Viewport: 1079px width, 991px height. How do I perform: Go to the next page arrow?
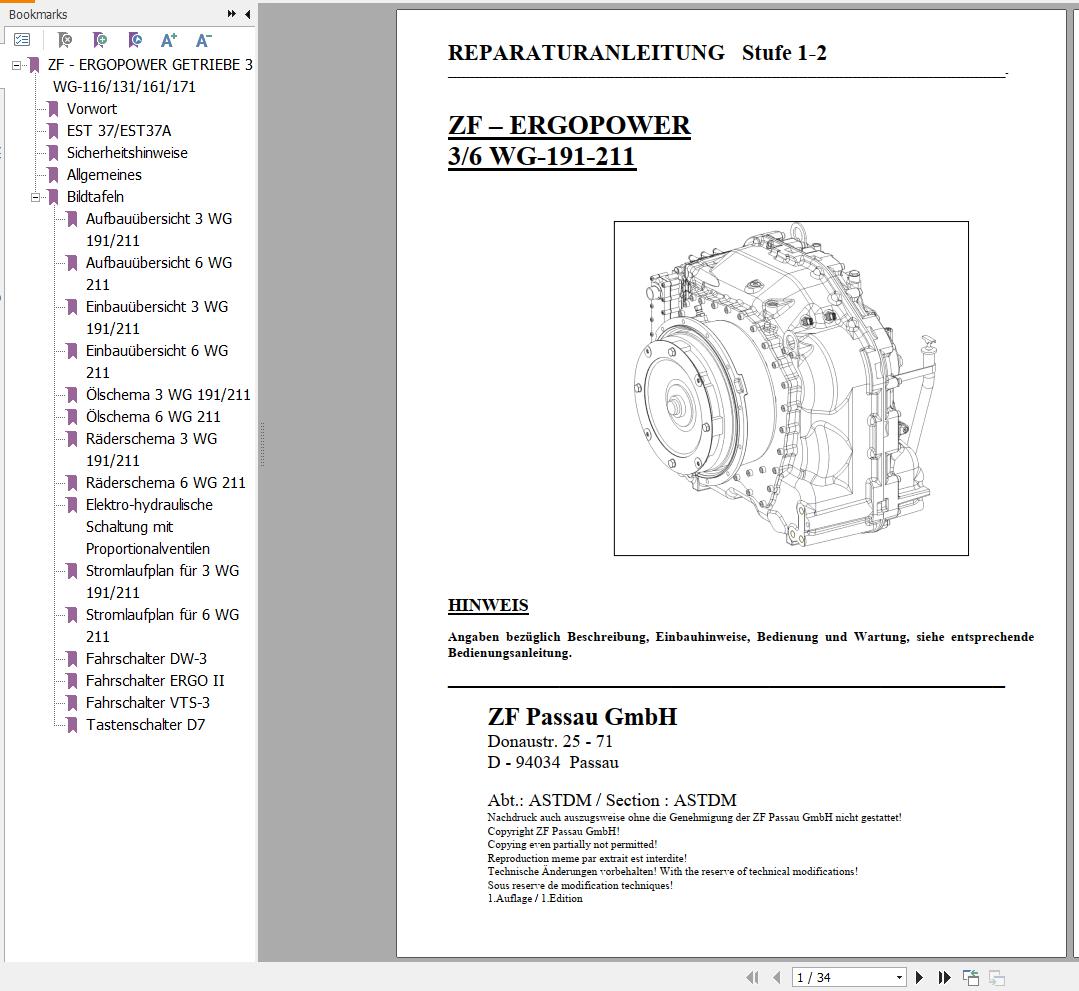coord(921,977)
